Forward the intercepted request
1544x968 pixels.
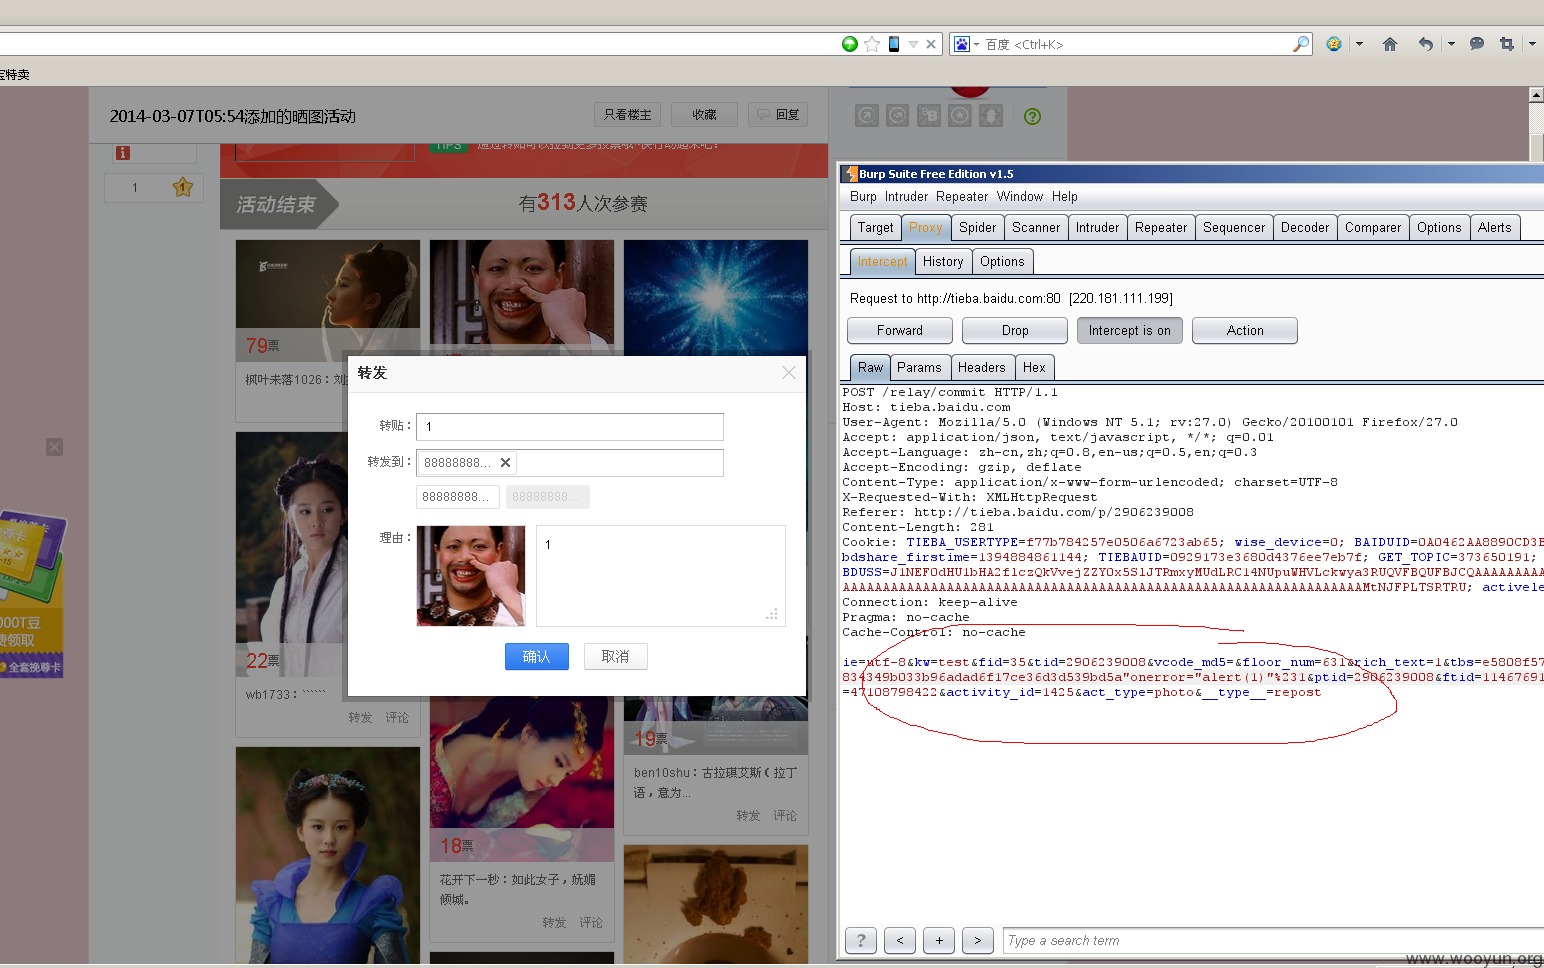click(x=900, y=331)
